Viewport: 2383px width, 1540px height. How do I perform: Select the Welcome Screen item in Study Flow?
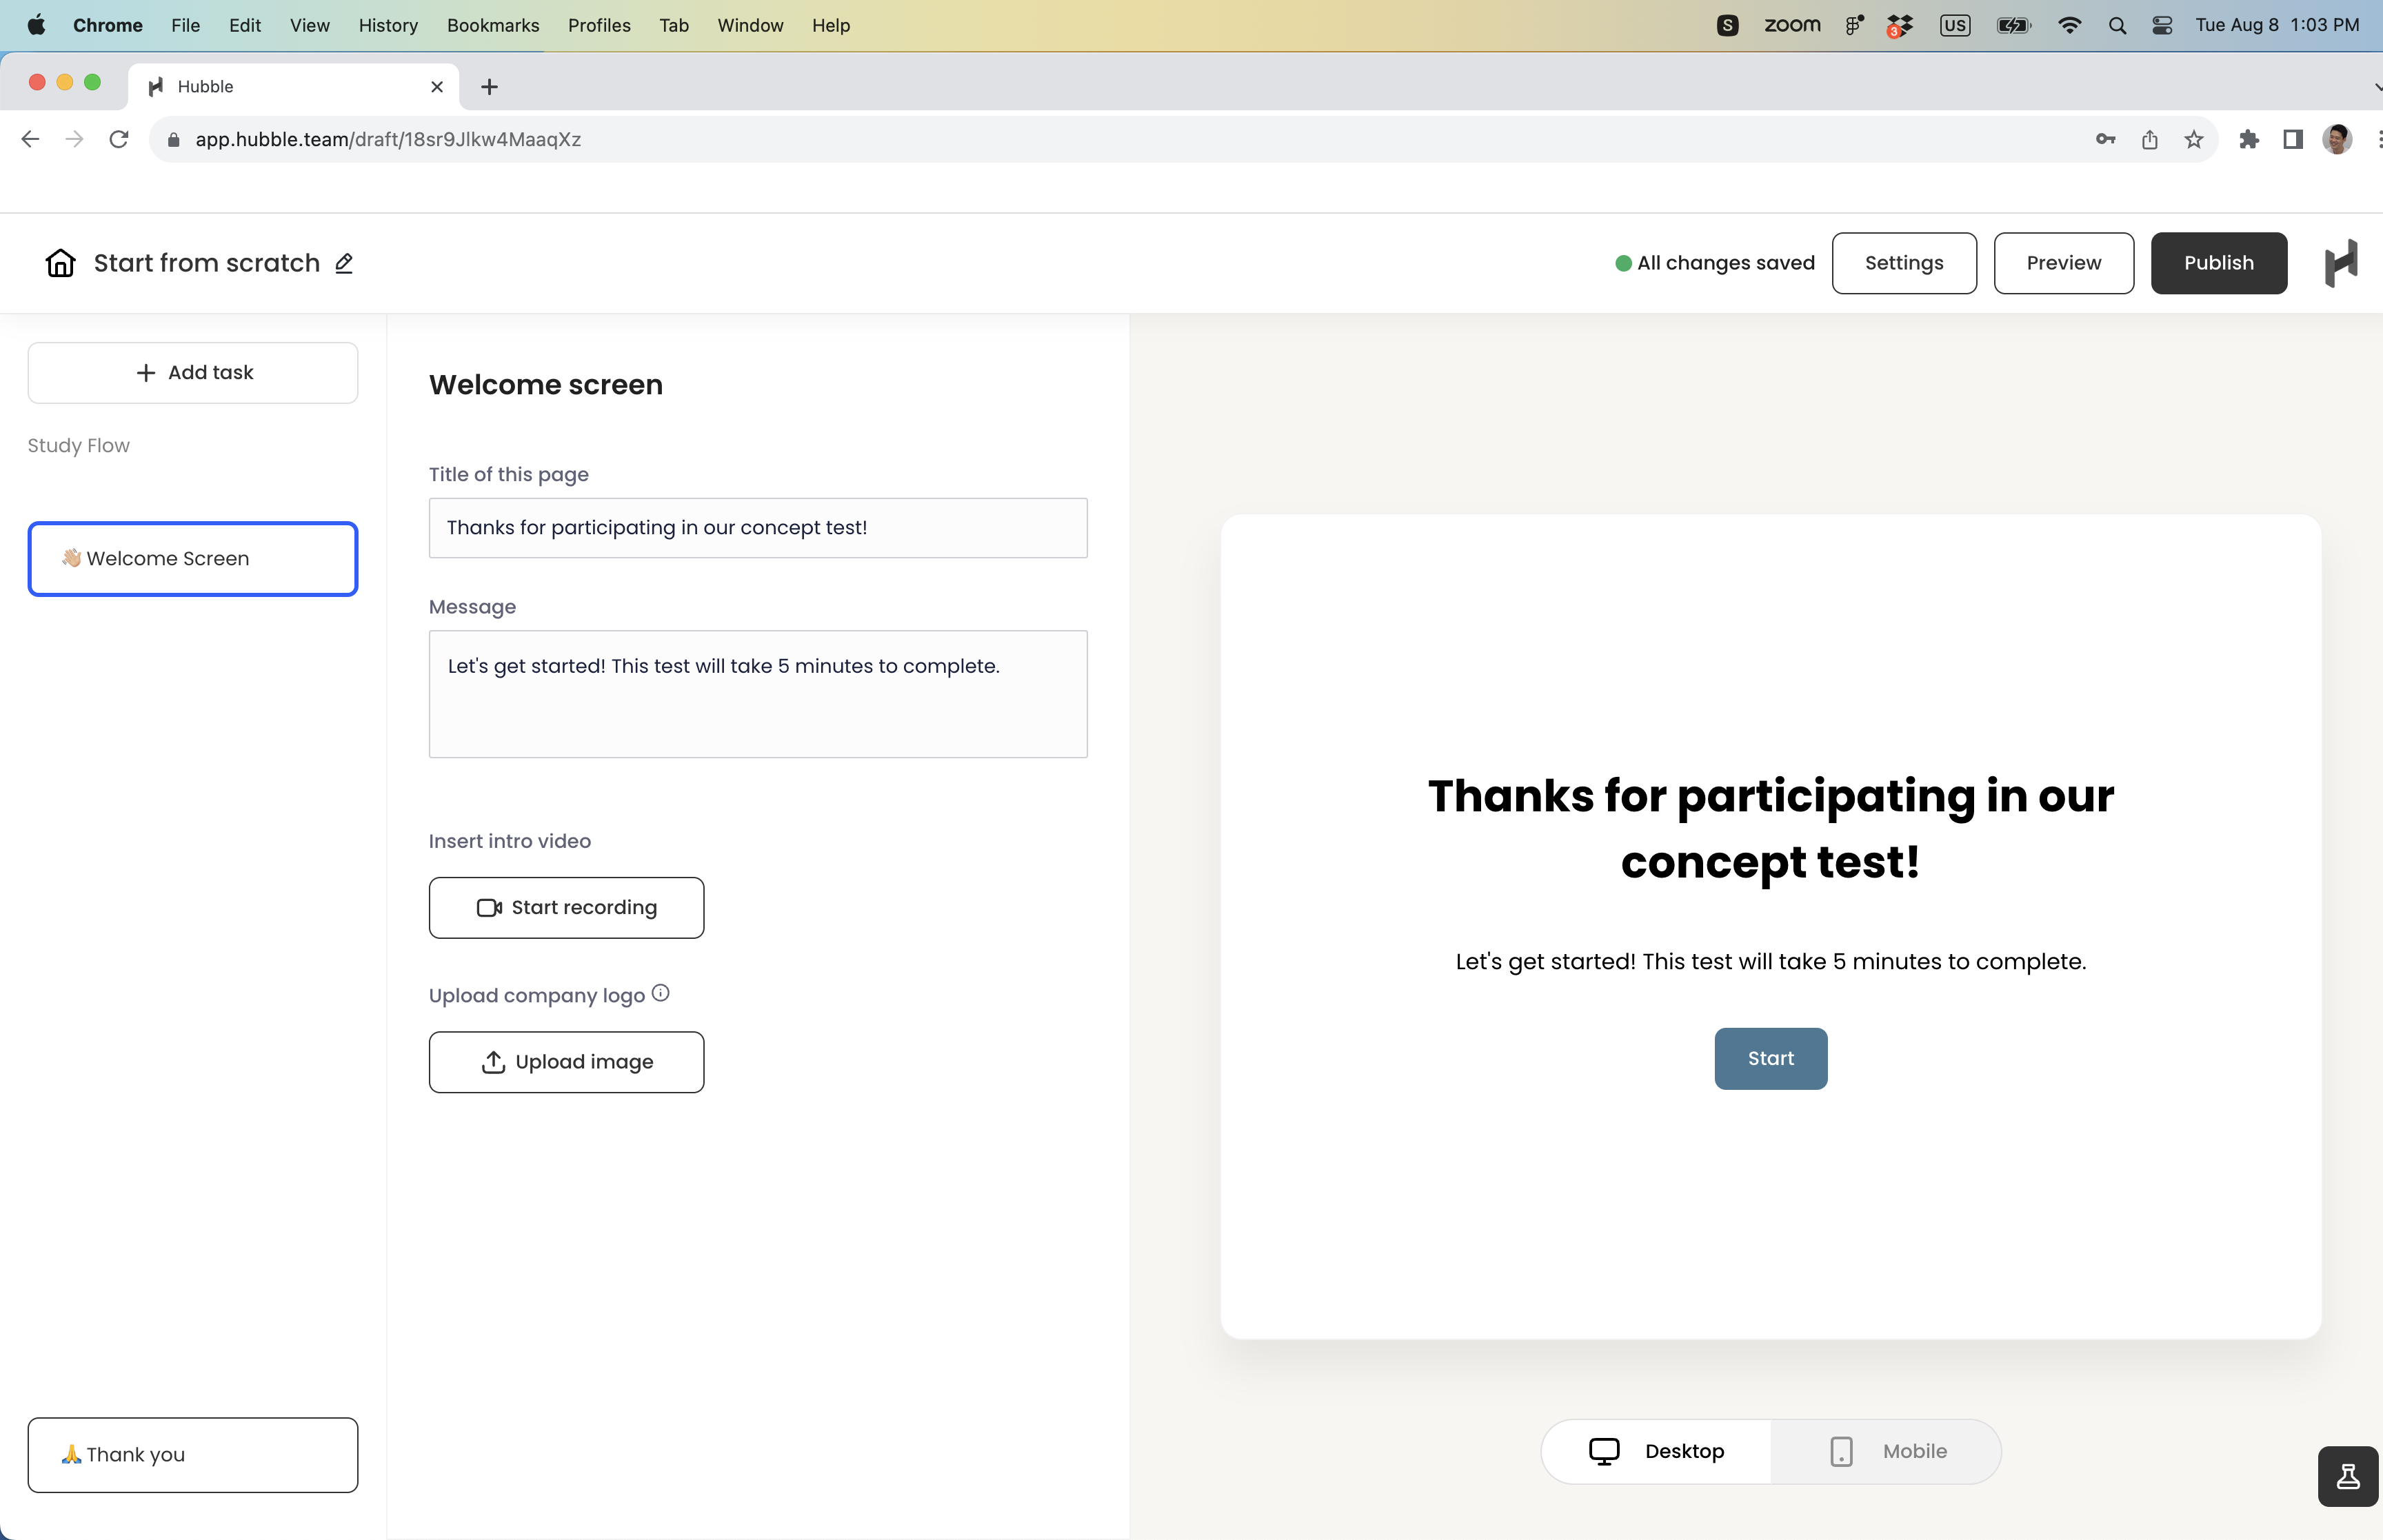click(x=193, y=559)
